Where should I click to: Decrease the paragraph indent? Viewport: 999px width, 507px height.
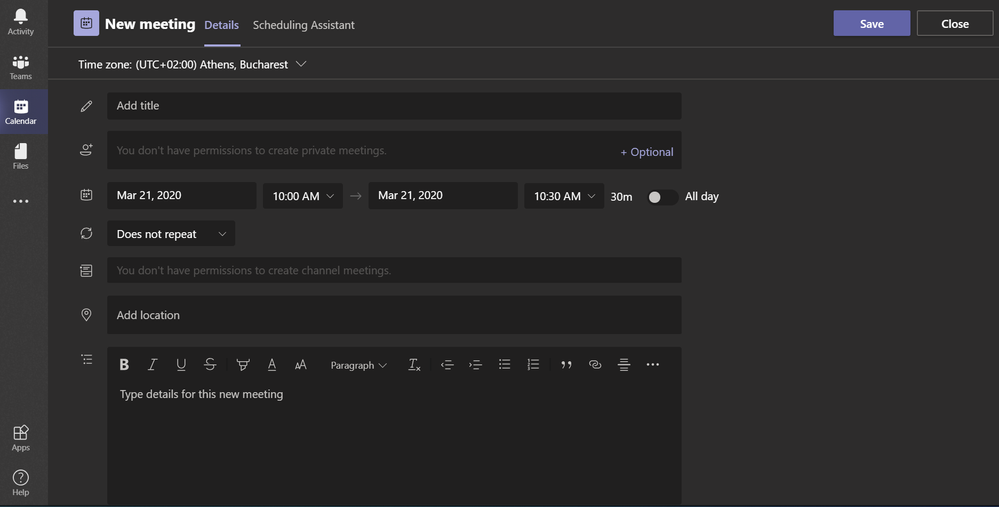(447, 364)
